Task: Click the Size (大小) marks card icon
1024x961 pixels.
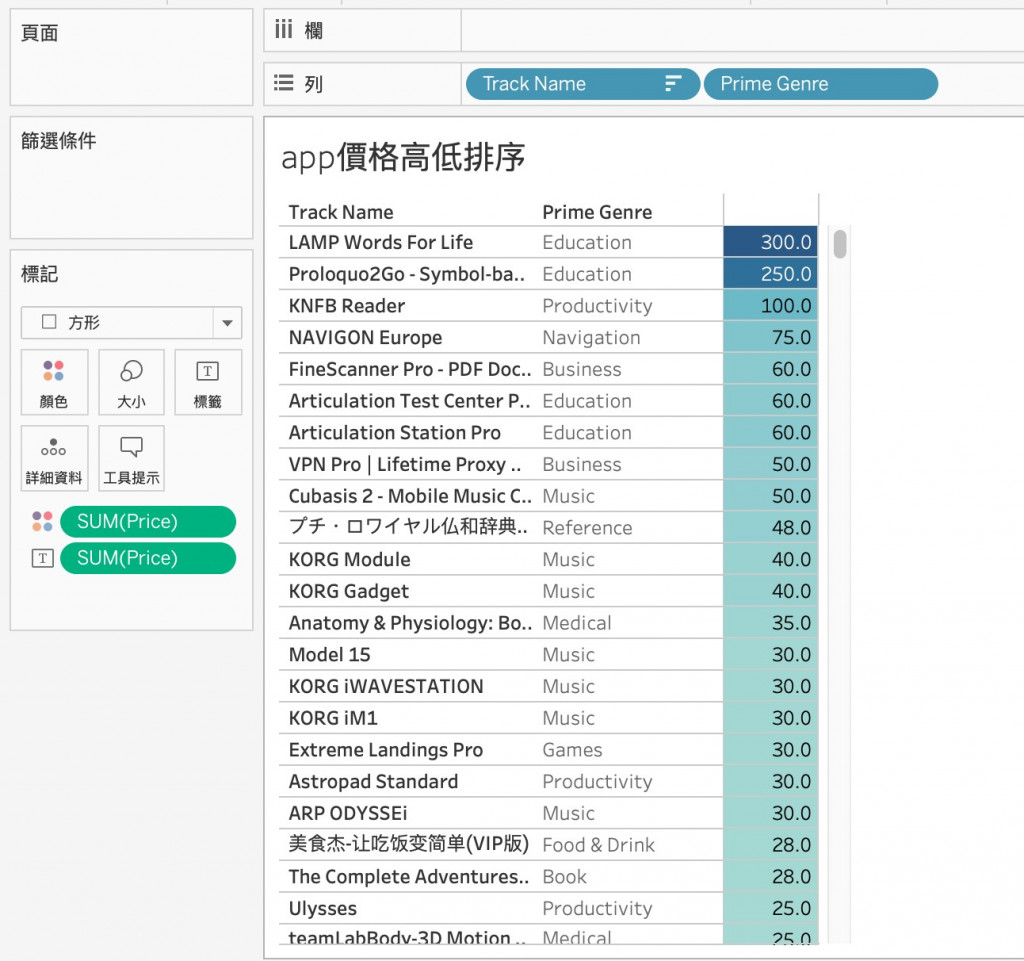Action: pyautogui.click(x=131, y=383)
